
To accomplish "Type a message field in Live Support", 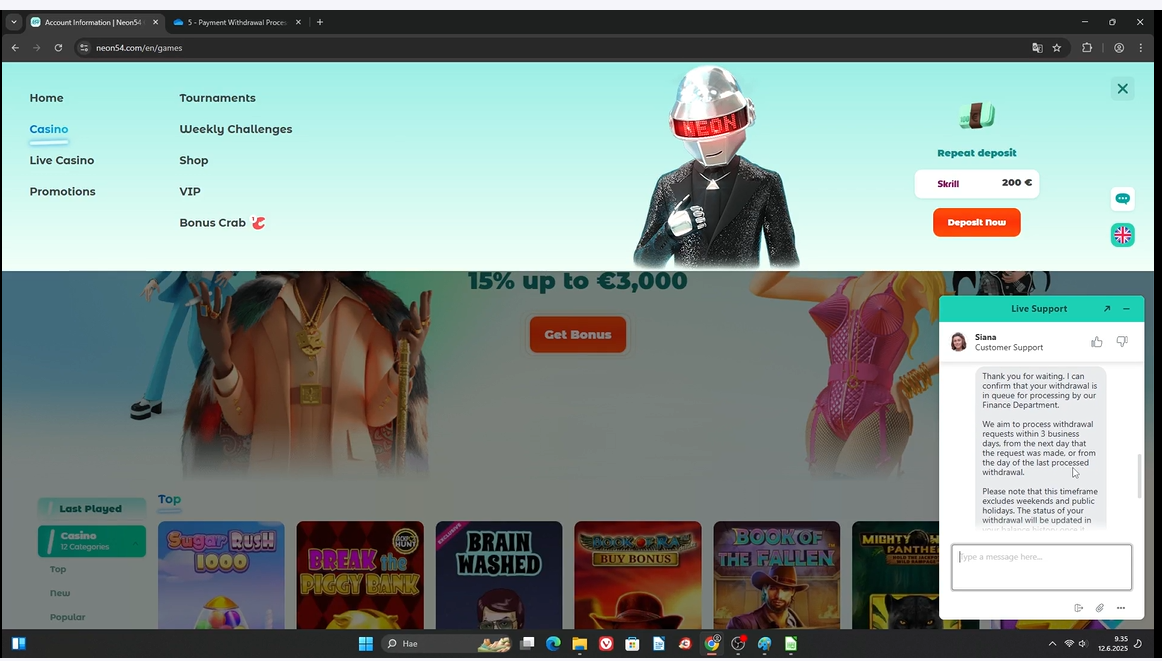I will coord(1040,567).
